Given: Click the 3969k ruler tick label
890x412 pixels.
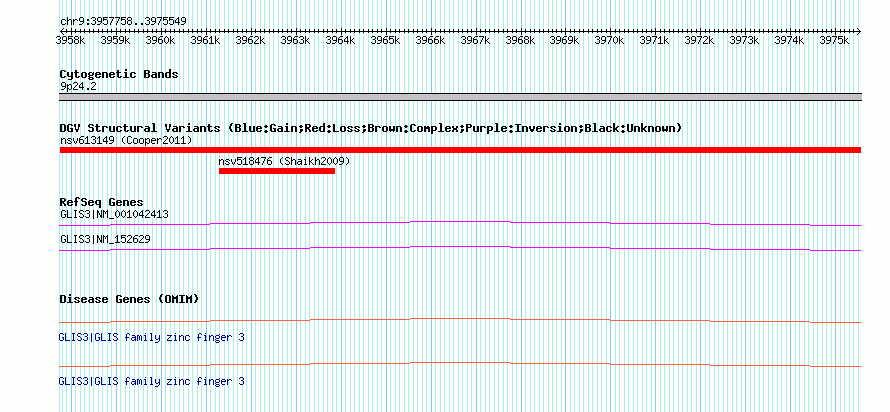Looking at the screenshot, I should pos(565,41).
